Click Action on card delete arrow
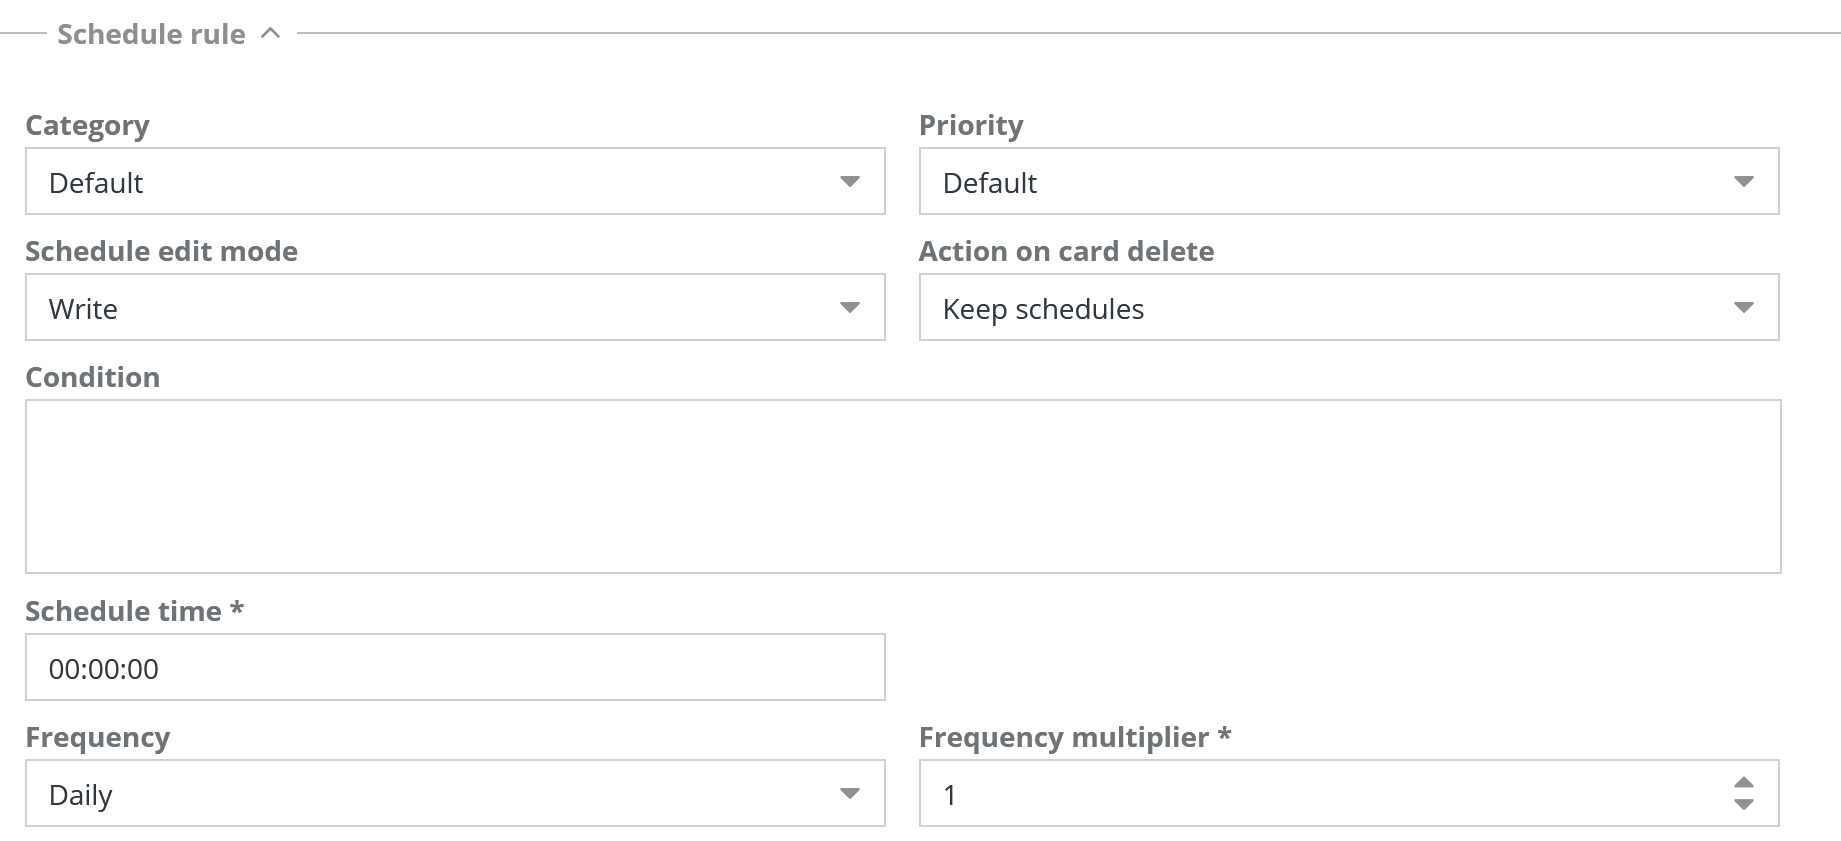 point(1744,308)
